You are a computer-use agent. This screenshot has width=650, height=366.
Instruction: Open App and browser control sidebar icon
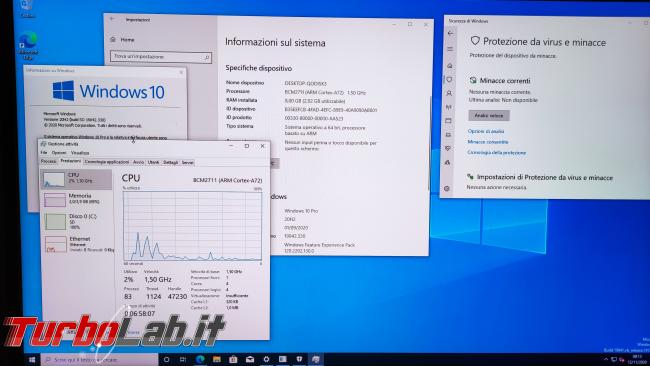pos(448,121)
